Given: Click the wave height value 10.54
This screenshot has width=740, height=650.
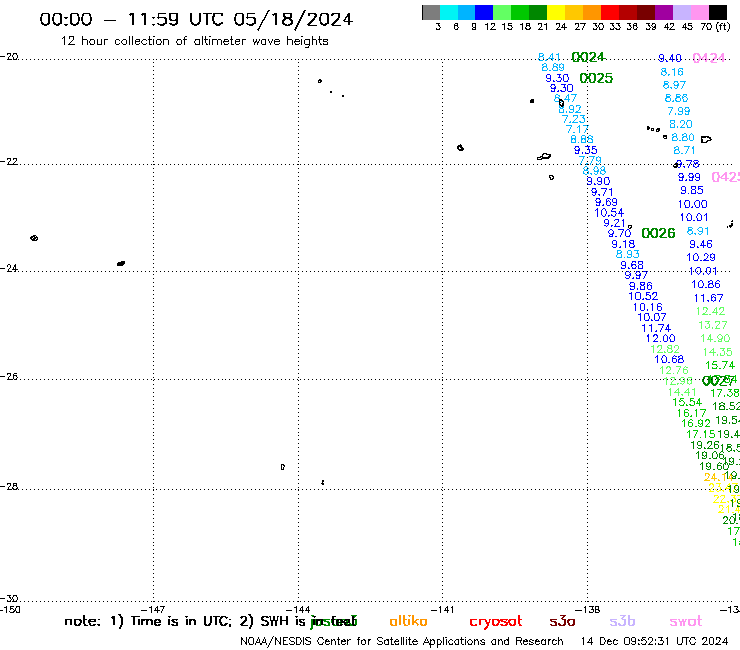Looking at the screenshot, I should [609, 213].
